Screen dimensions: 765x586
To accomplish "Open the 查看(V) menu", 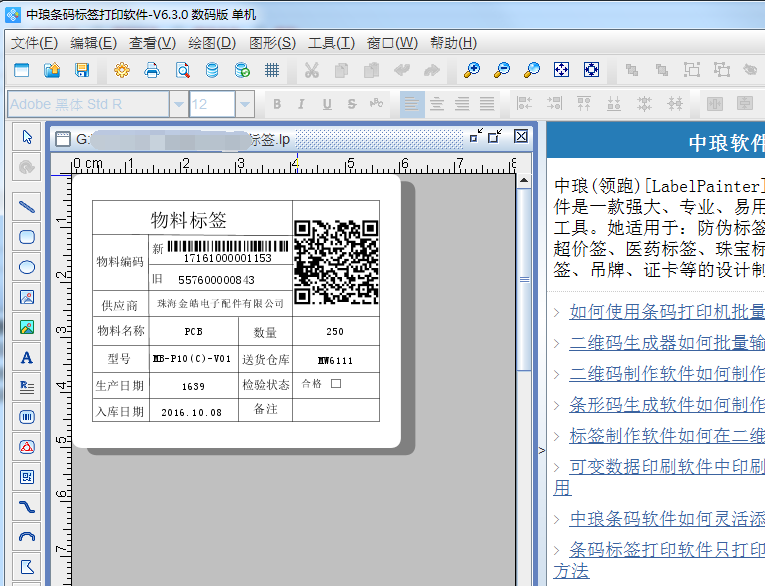I will (x=152, y=43).
